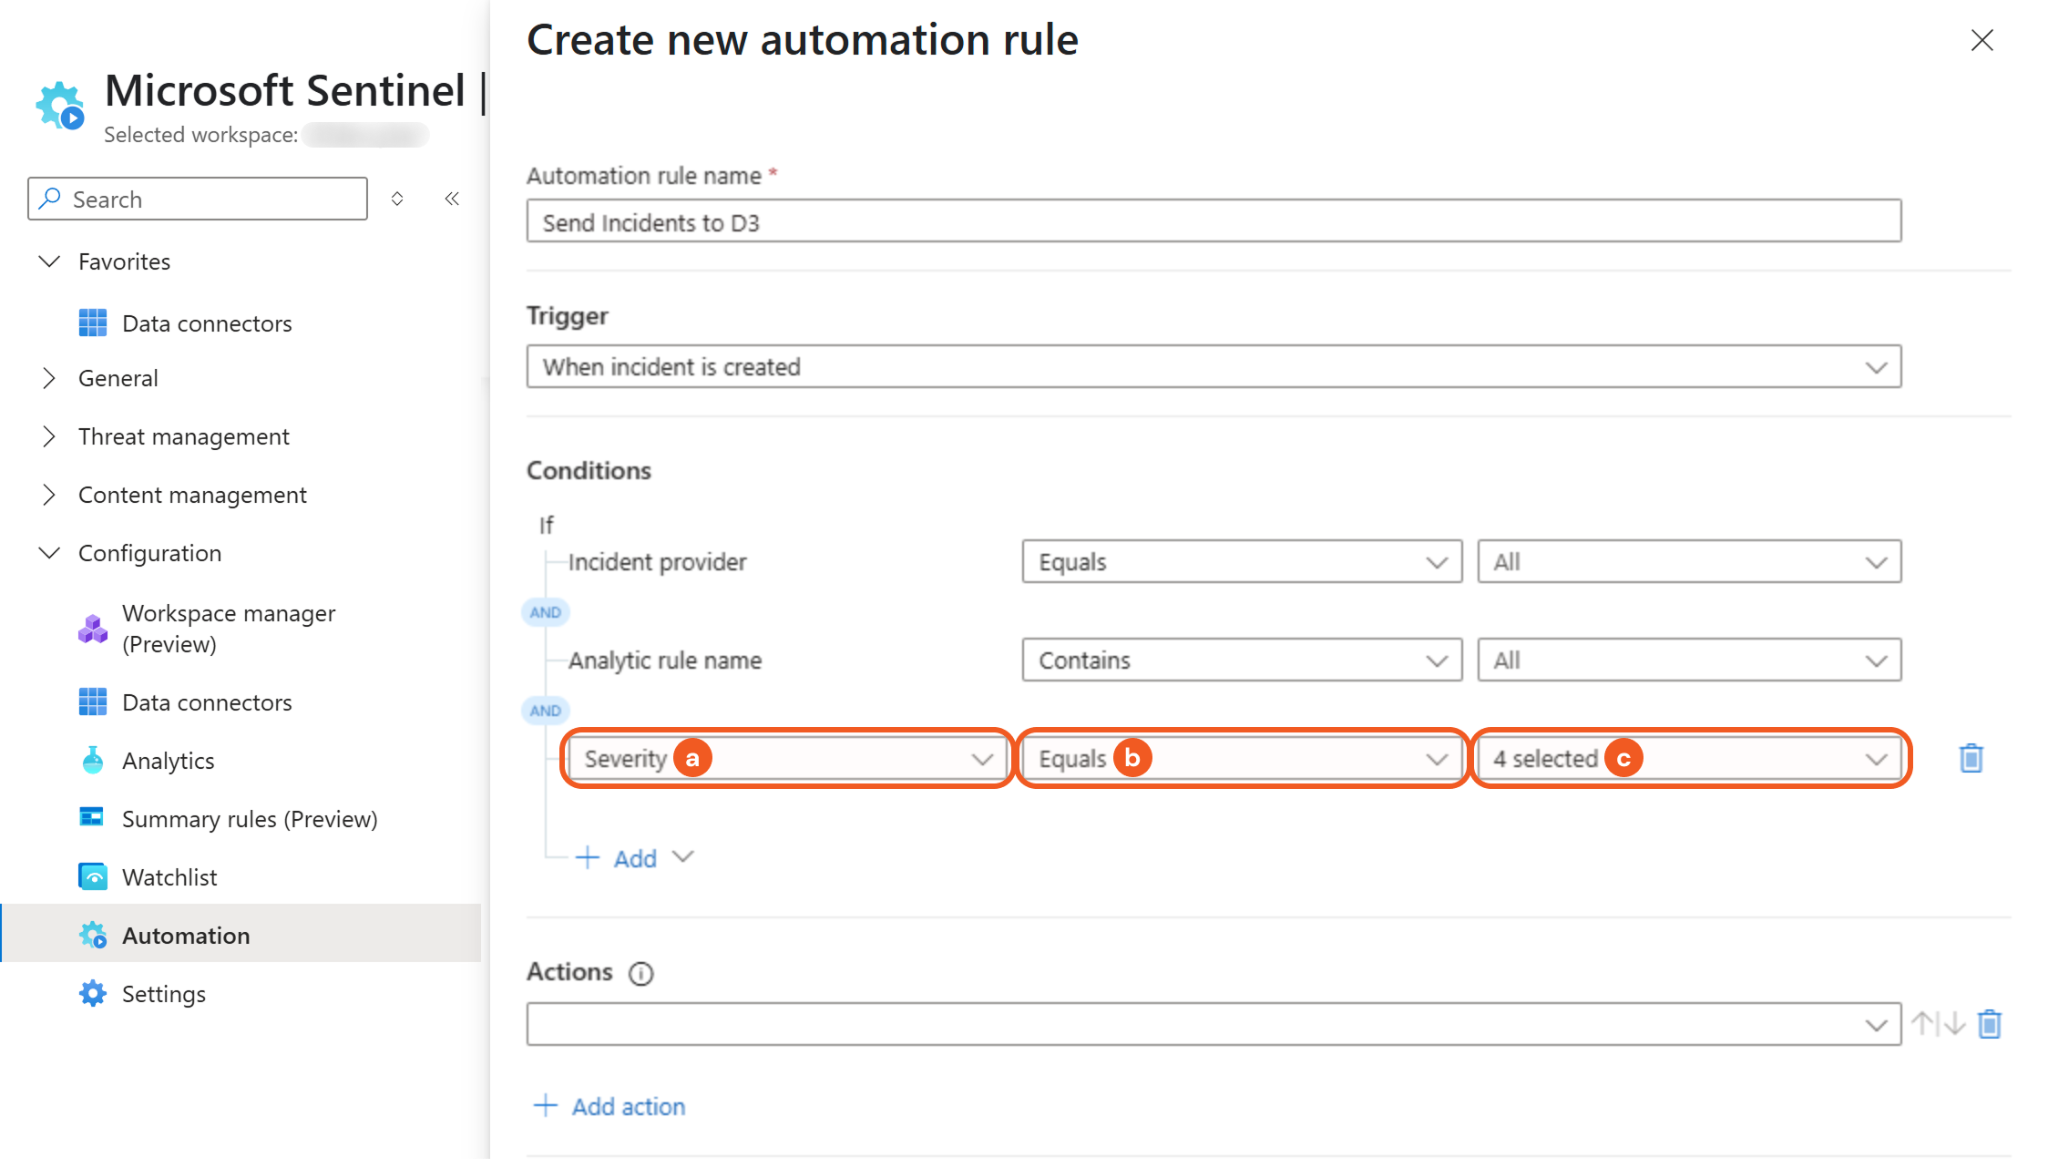Delete the Severity condition with trash icon
Image resolution: width=2048 pixels, height=1159 pixels.
[1970, 759]
